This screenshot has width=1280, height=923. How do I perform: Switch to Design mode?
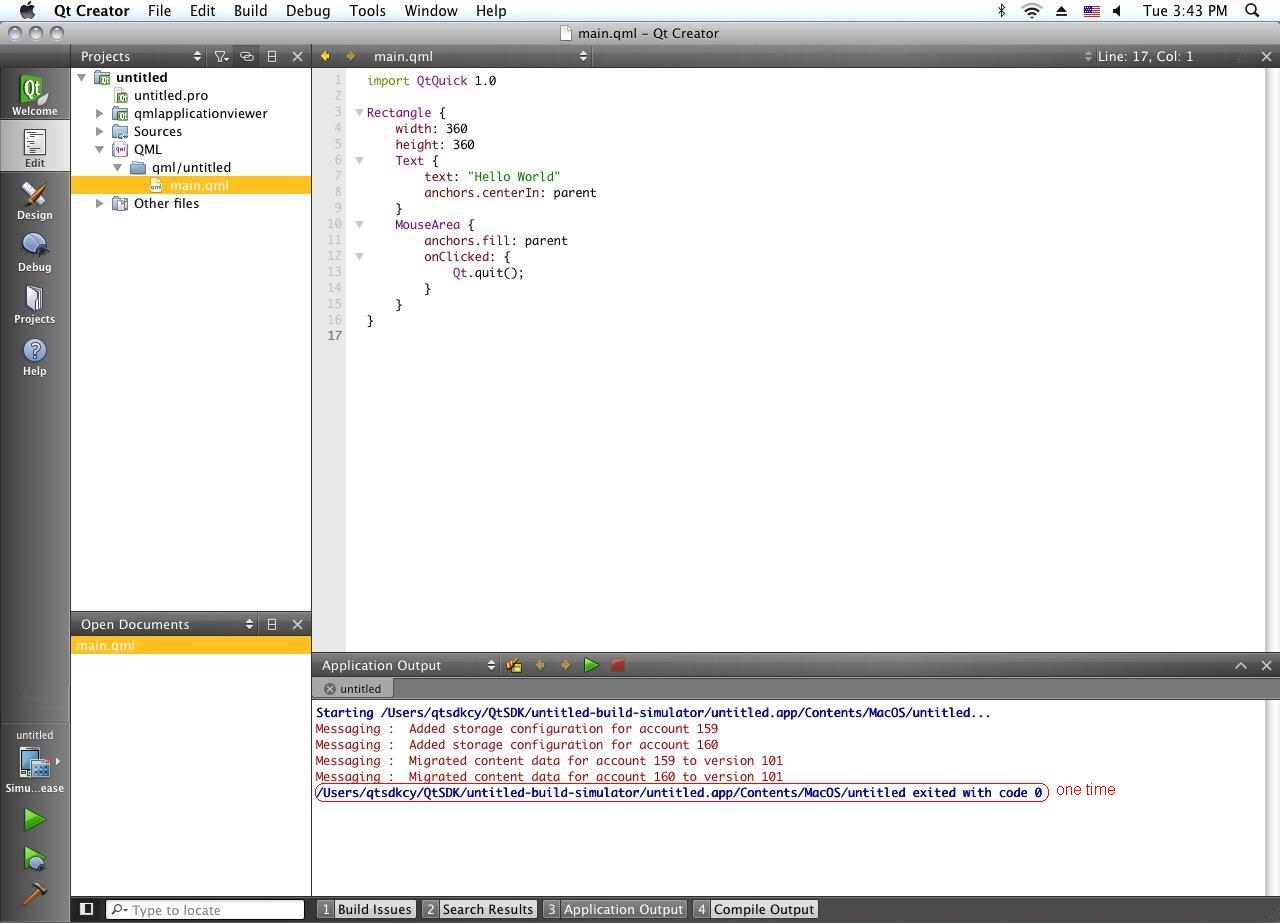click(x=34, y=199)
